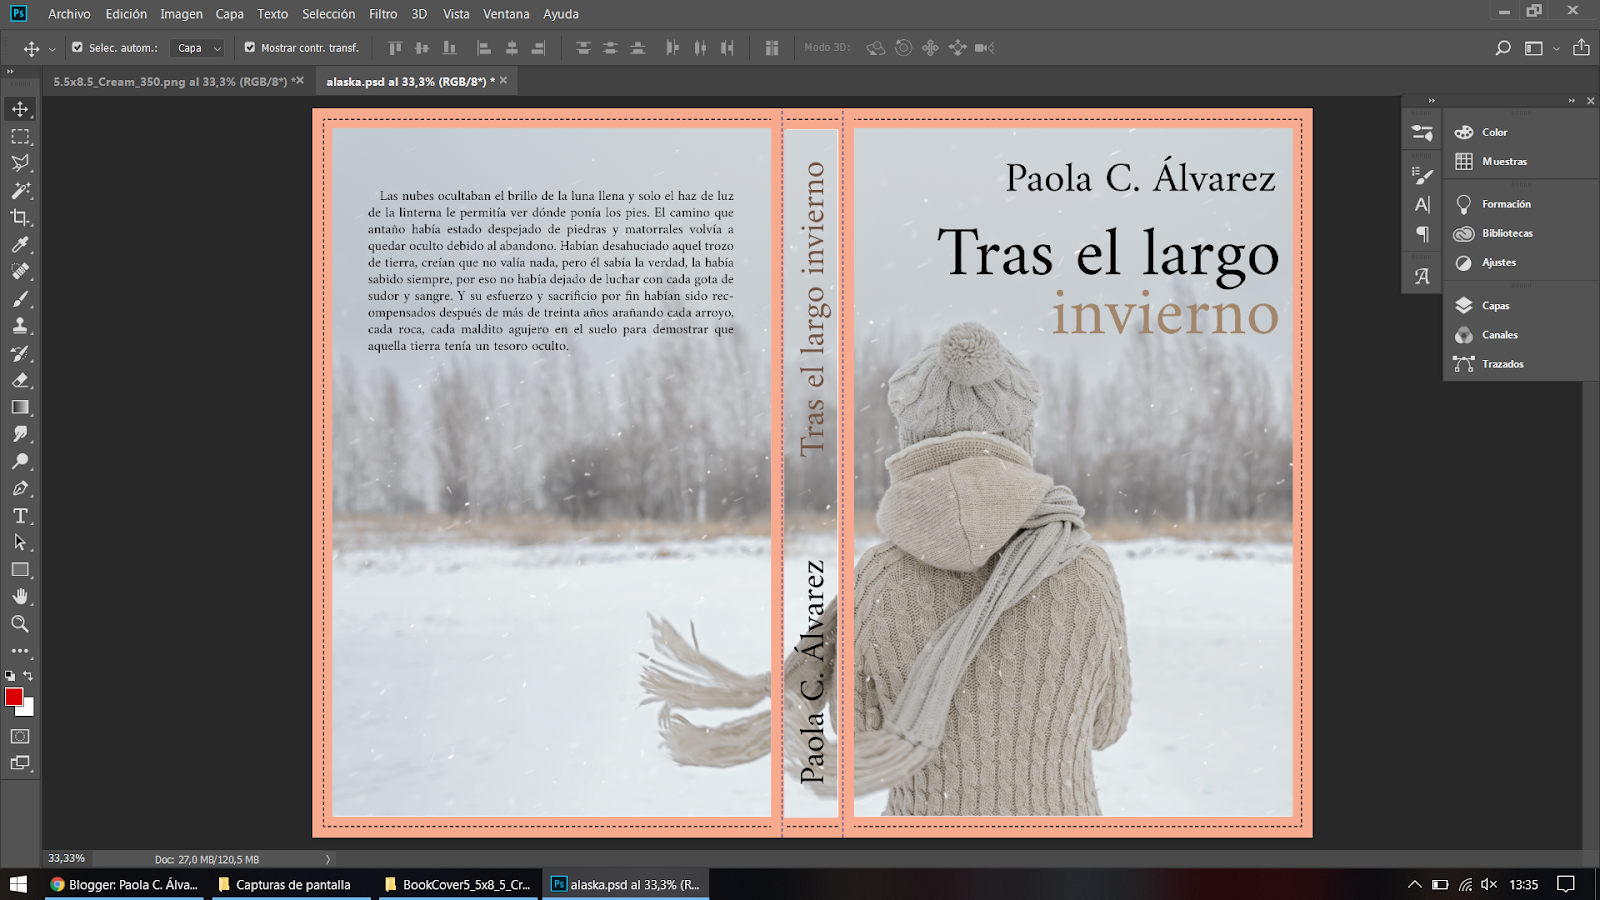Toggle Quick Mask mode
This screenshot has width=1600, height=900.
(20, 736)
